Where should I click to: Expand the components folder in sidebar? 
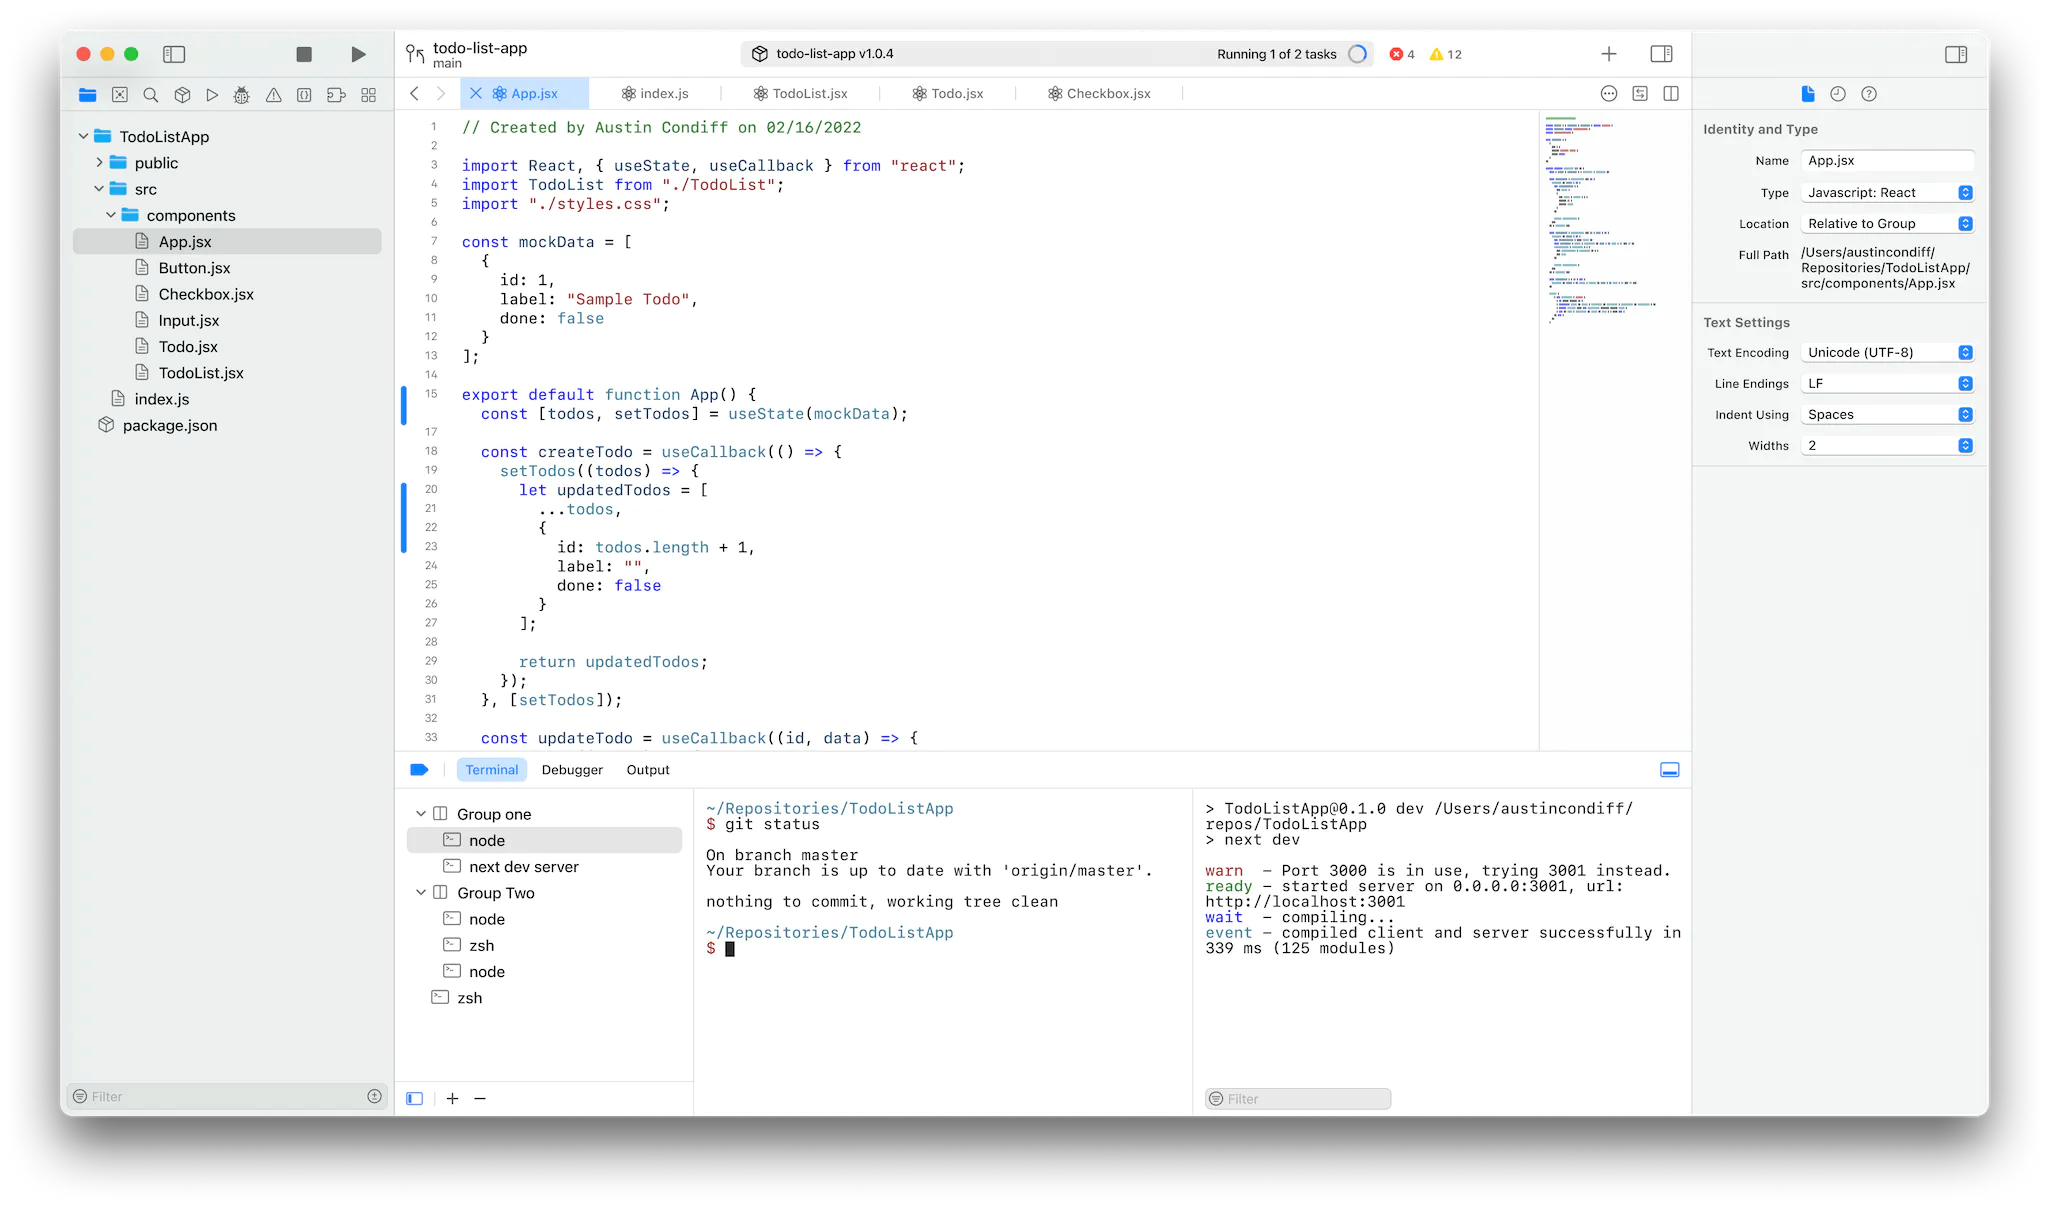click(115, 214)
